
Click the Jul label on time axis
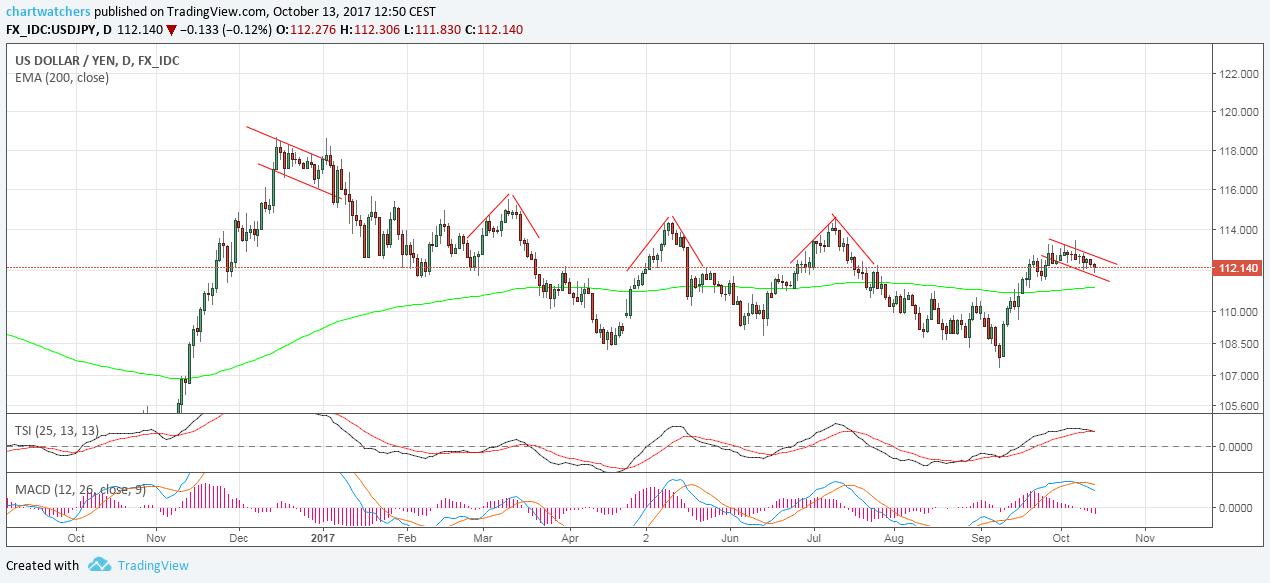(812, 537)
